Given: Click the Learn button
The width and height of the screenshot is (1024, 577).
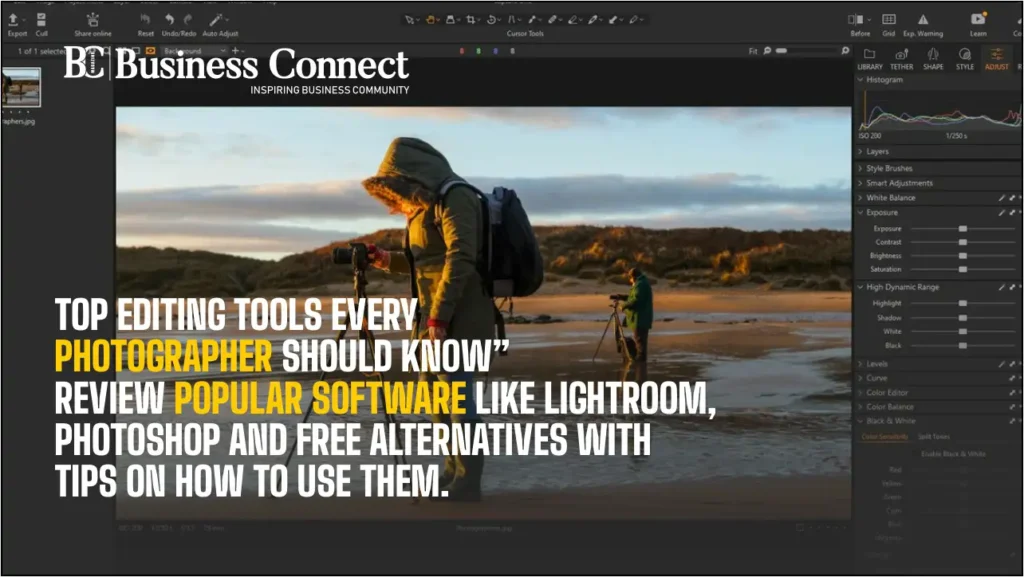Looking at the screenshot, I should pyautogui.click(x=977, y=20).
